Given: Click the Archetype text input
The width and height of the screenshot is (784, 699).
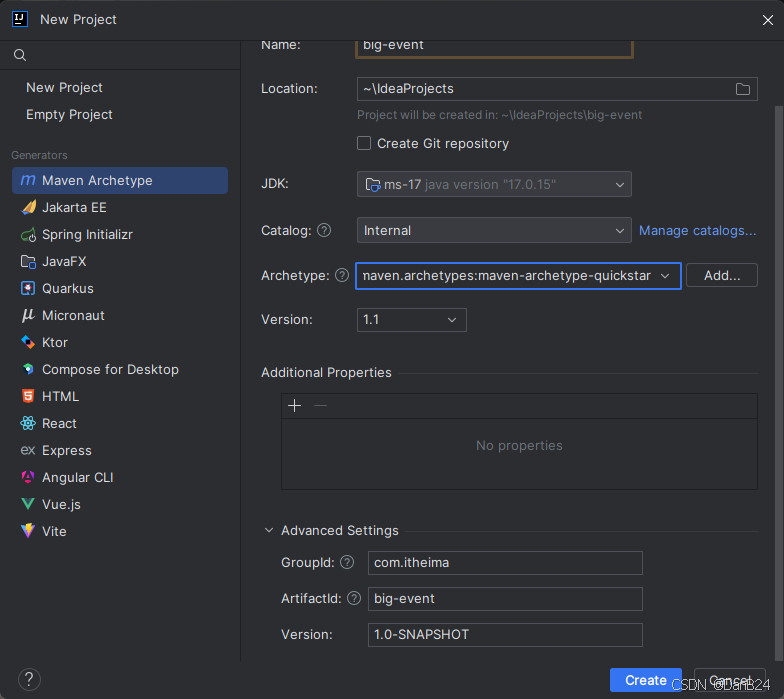Looking at the screenshot, I should tap(506, 276).
